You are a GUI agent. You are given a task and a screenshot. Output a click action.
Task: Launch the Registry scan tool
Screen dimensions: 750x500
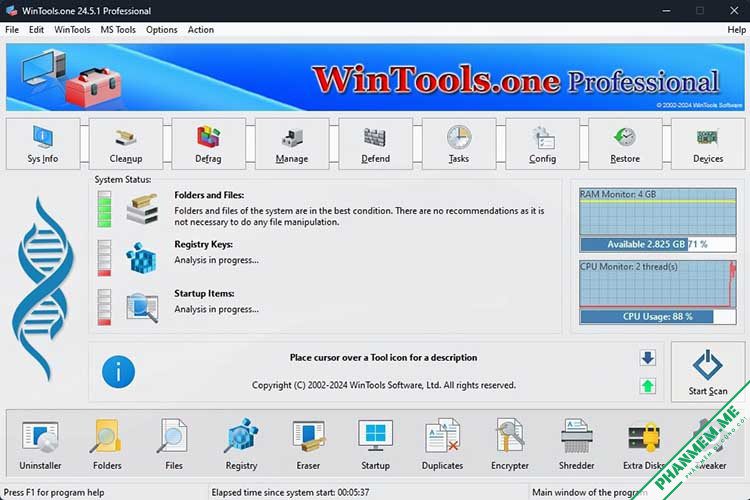pos(241,444)
